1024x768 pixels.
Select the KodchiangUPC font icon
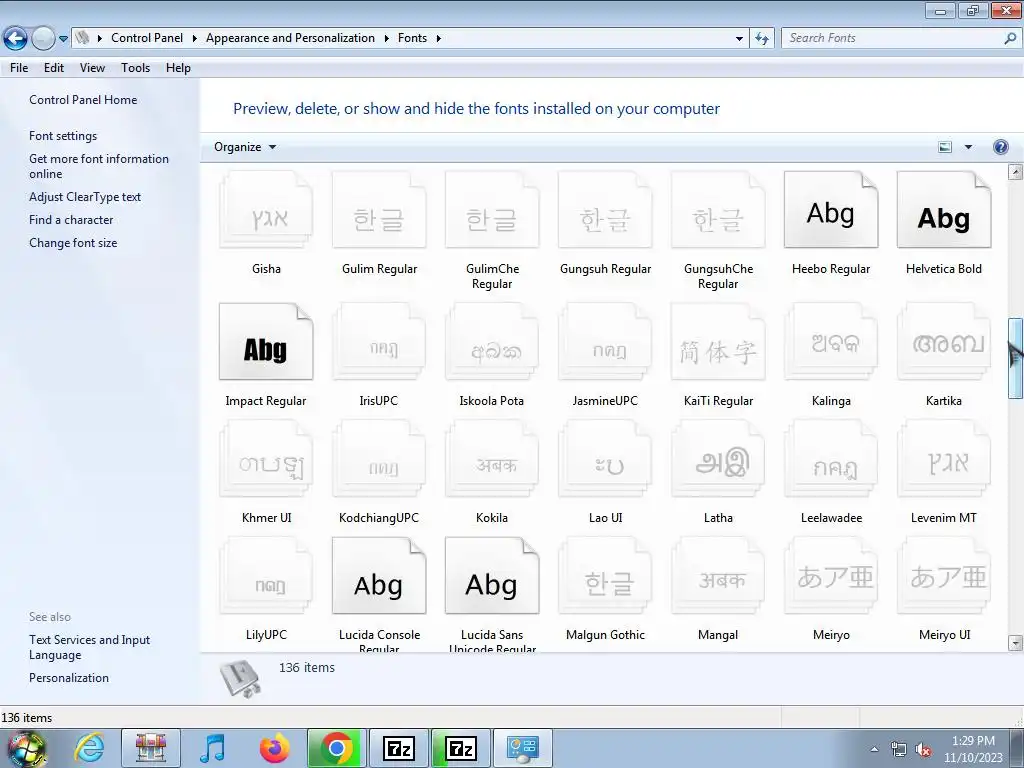coord(379,459)
